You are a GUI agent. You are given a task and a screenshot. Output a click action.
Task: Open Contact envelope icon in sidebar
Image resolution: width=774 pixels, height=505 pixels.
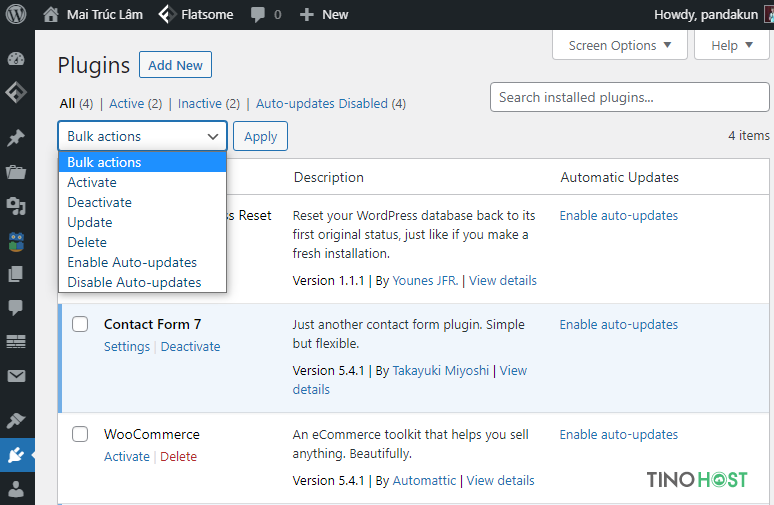[x=16, y=376]
